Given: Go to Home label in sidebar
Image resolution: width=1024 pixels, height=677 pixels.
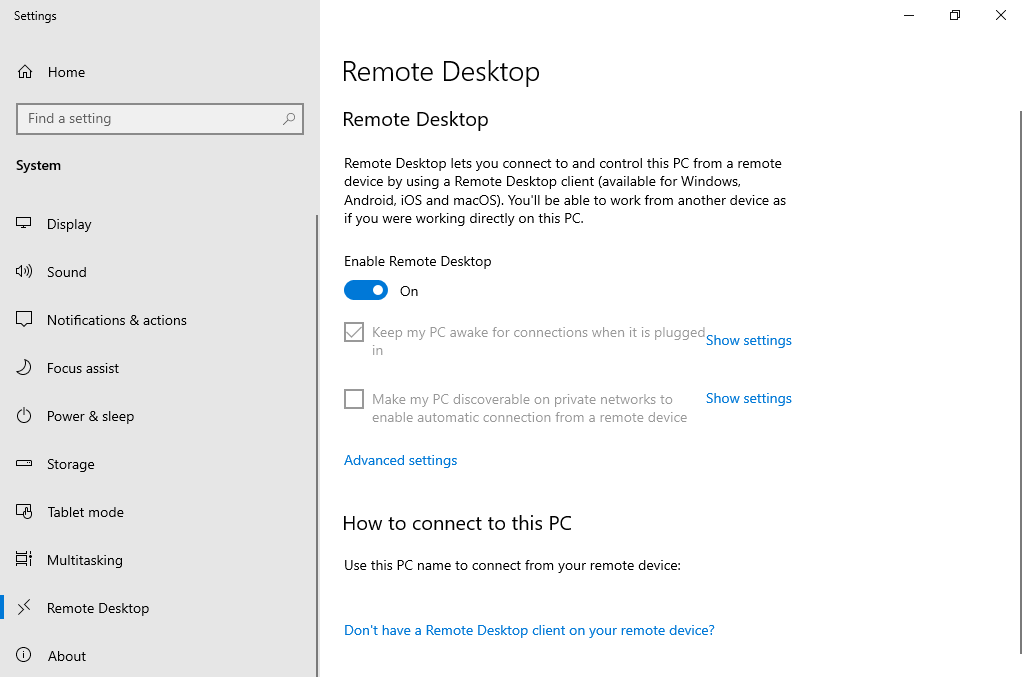Looking at the screenshot, I should [x=66, y=72].
